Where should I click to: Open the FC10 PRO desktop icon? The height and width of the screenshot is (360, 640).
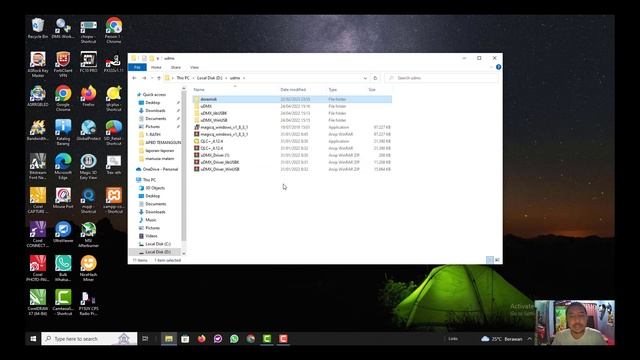pos(88,62)
